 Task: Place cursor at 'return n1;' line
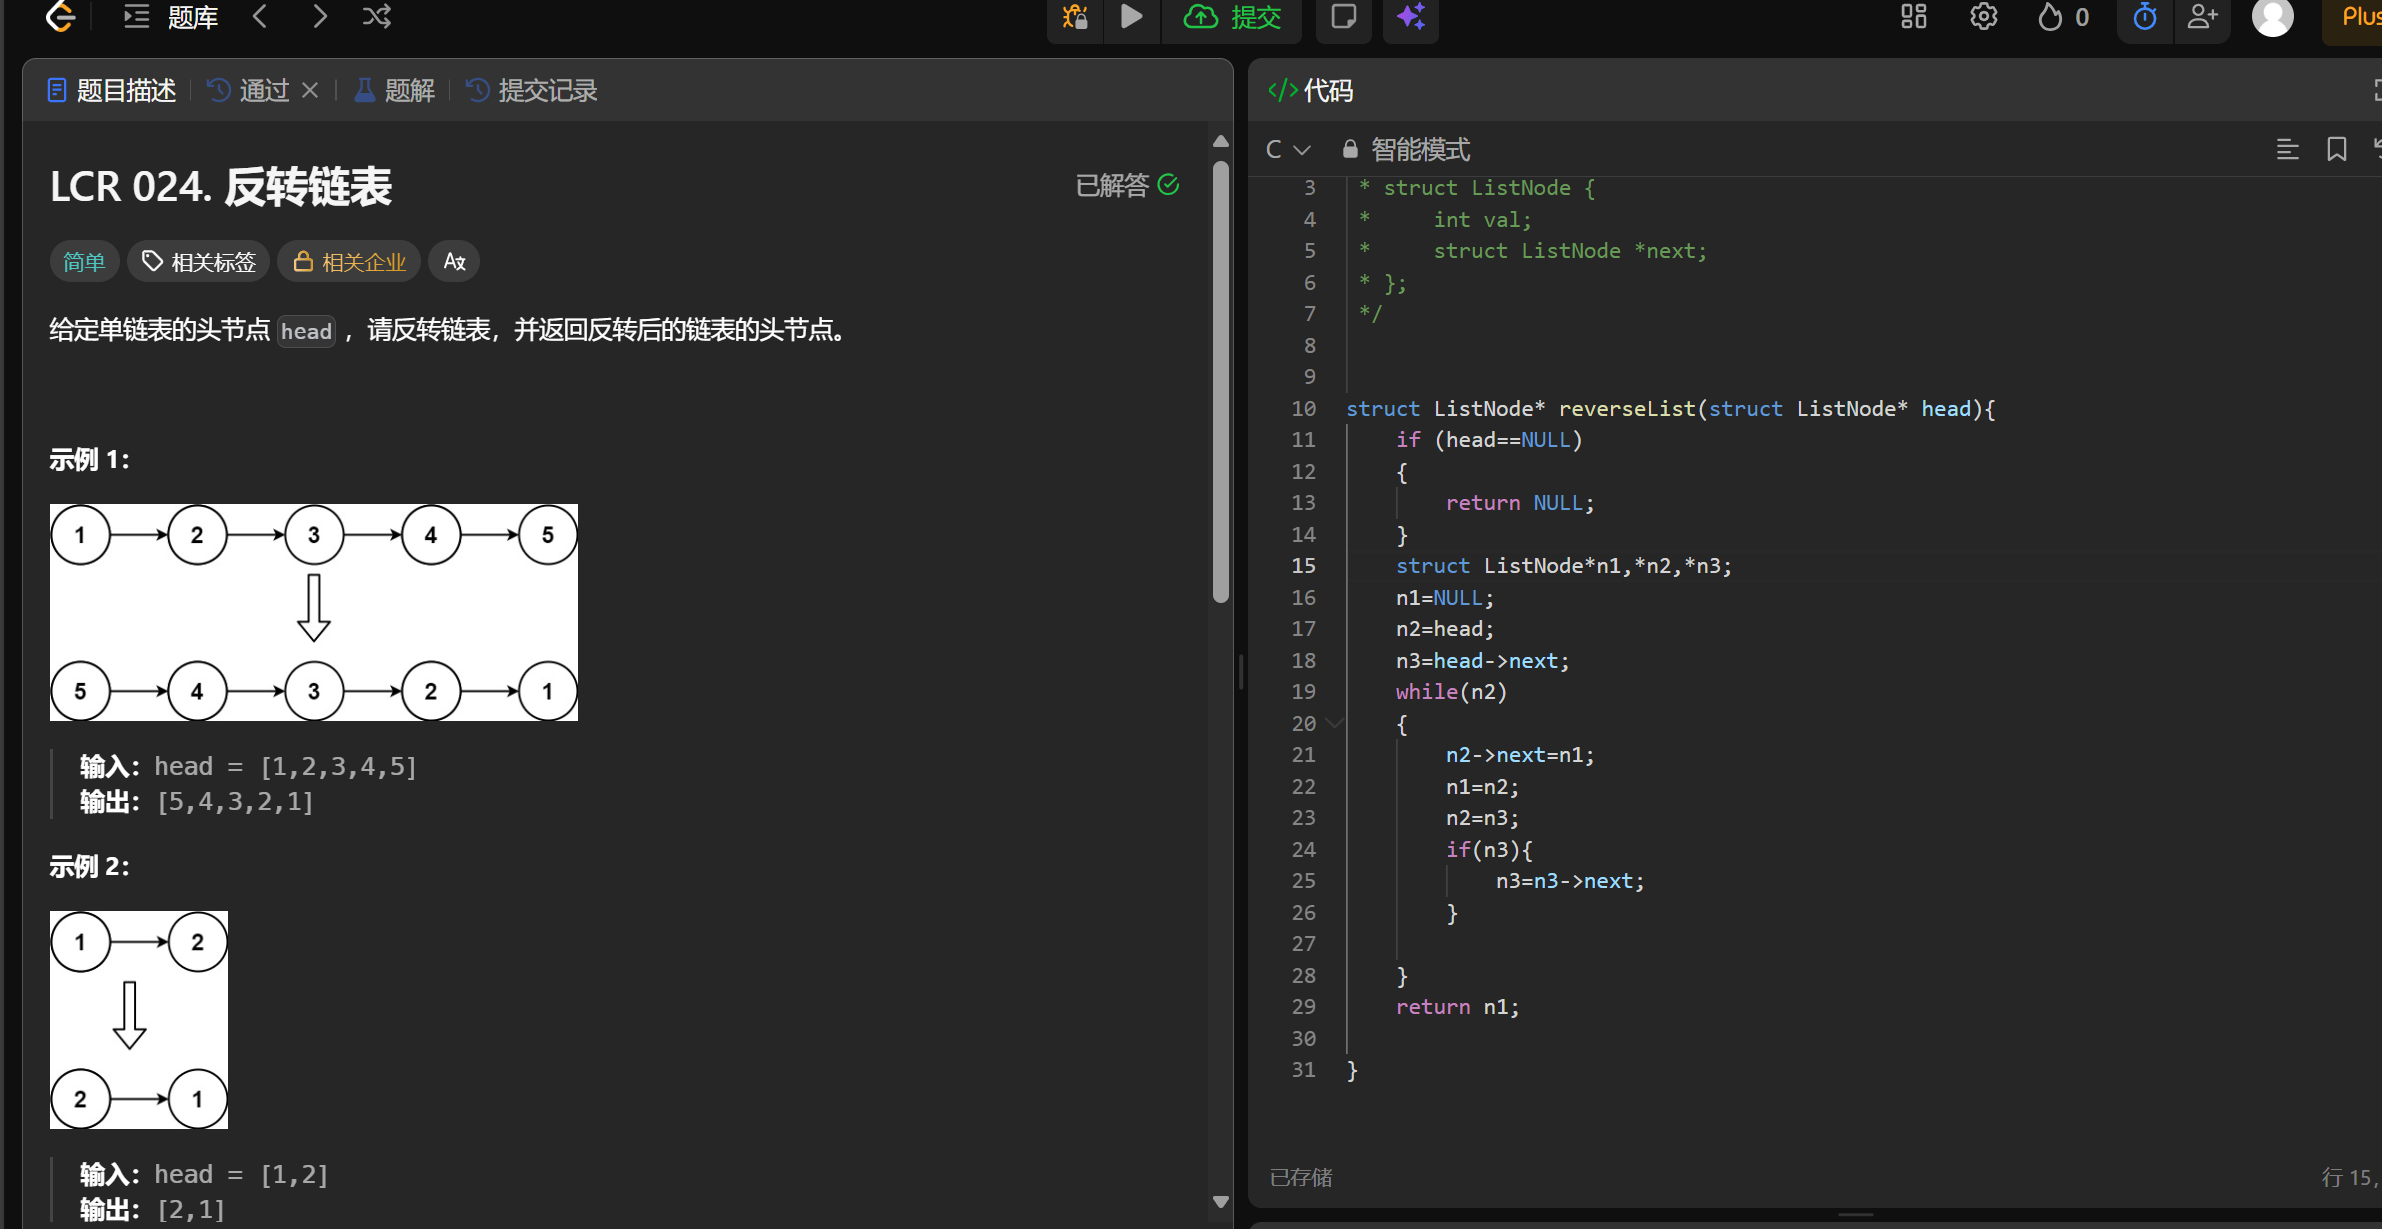pyautogui.click(x=1457, y=1007)
